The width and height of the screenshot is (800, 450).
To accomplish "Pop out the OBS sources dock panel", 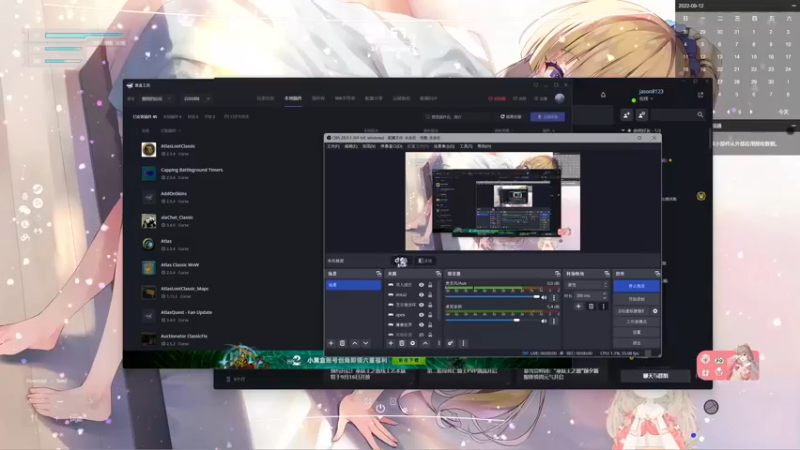I will [438, 274].
